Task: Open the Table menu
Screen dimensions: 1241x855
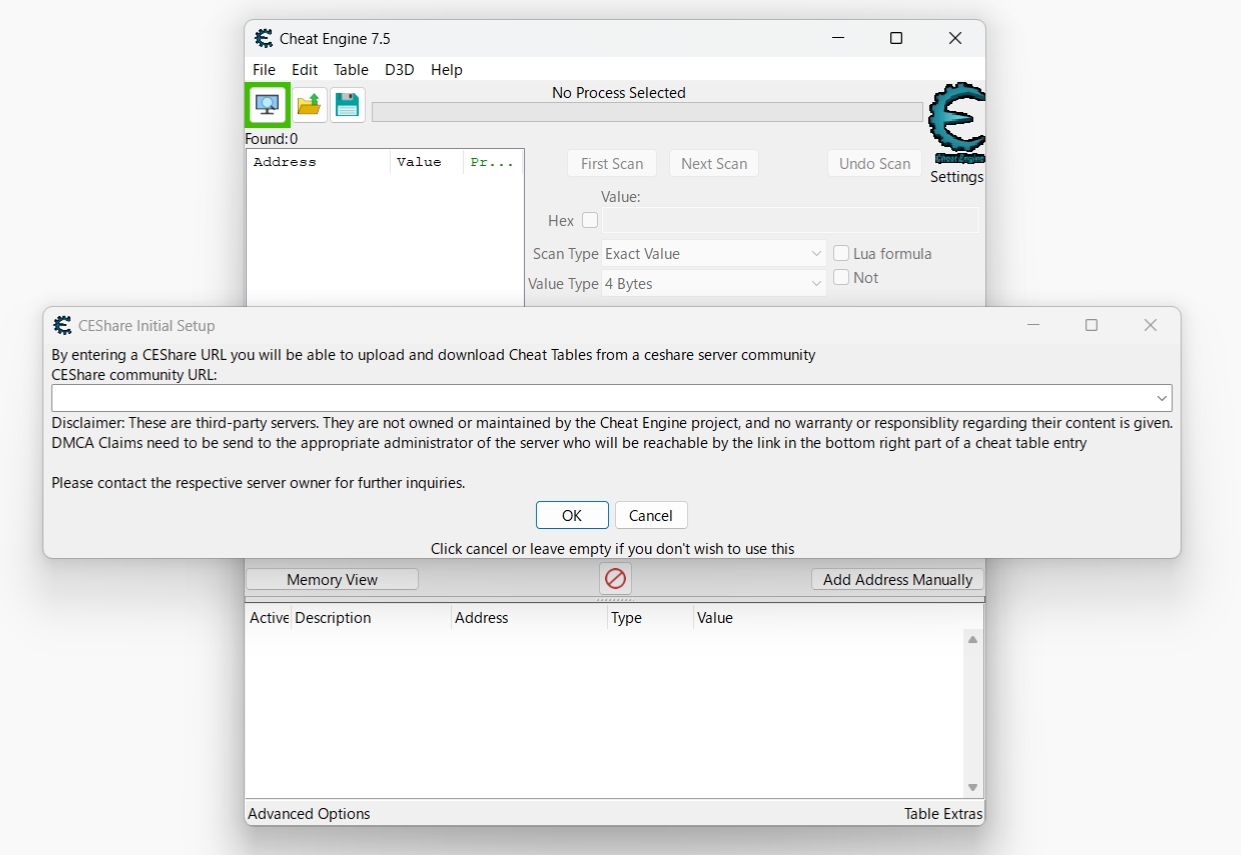Action: tap(351, 70)
